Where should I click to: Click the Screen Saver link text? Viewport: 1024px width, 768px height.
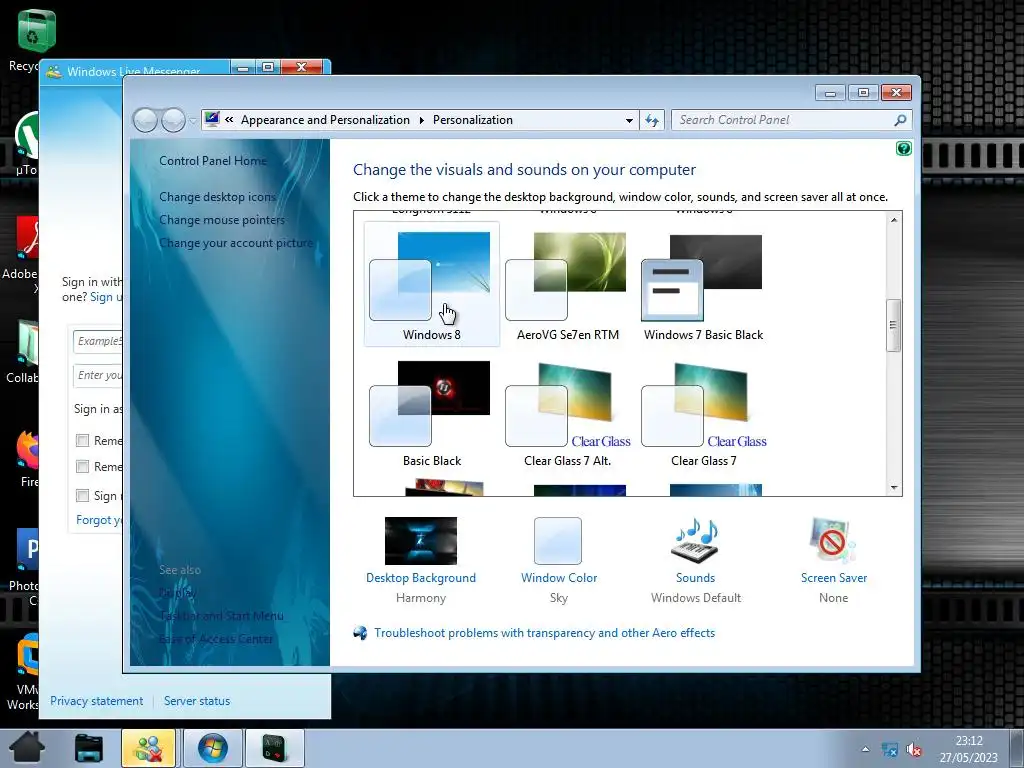pos(834,578)
